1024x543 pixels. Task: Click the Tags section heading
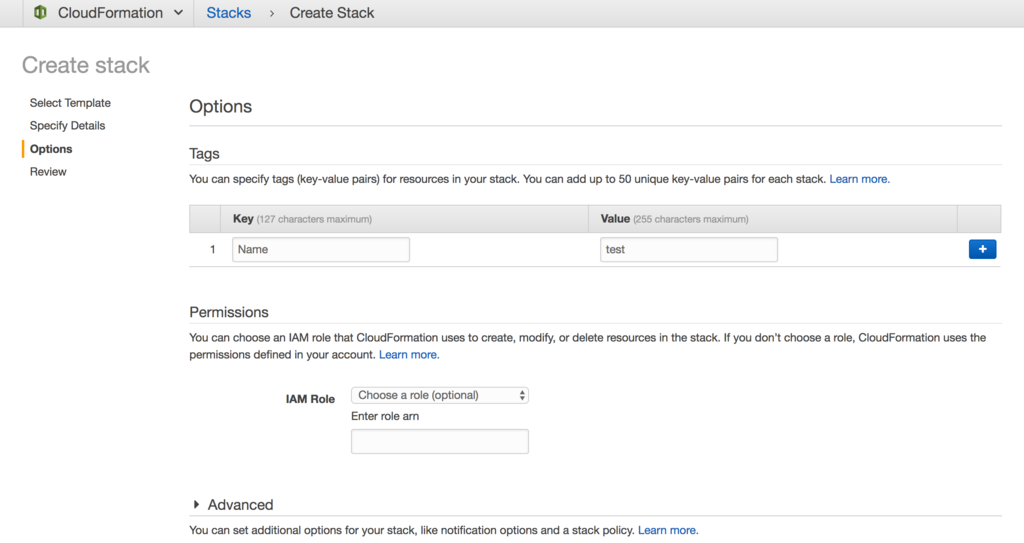[x=204, y=154]
